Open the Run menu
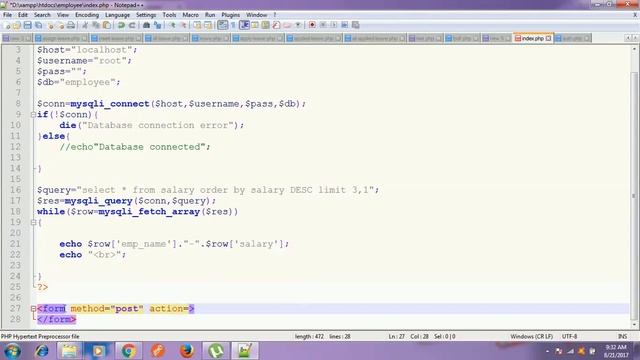The image size is (640, 360). 210,15
